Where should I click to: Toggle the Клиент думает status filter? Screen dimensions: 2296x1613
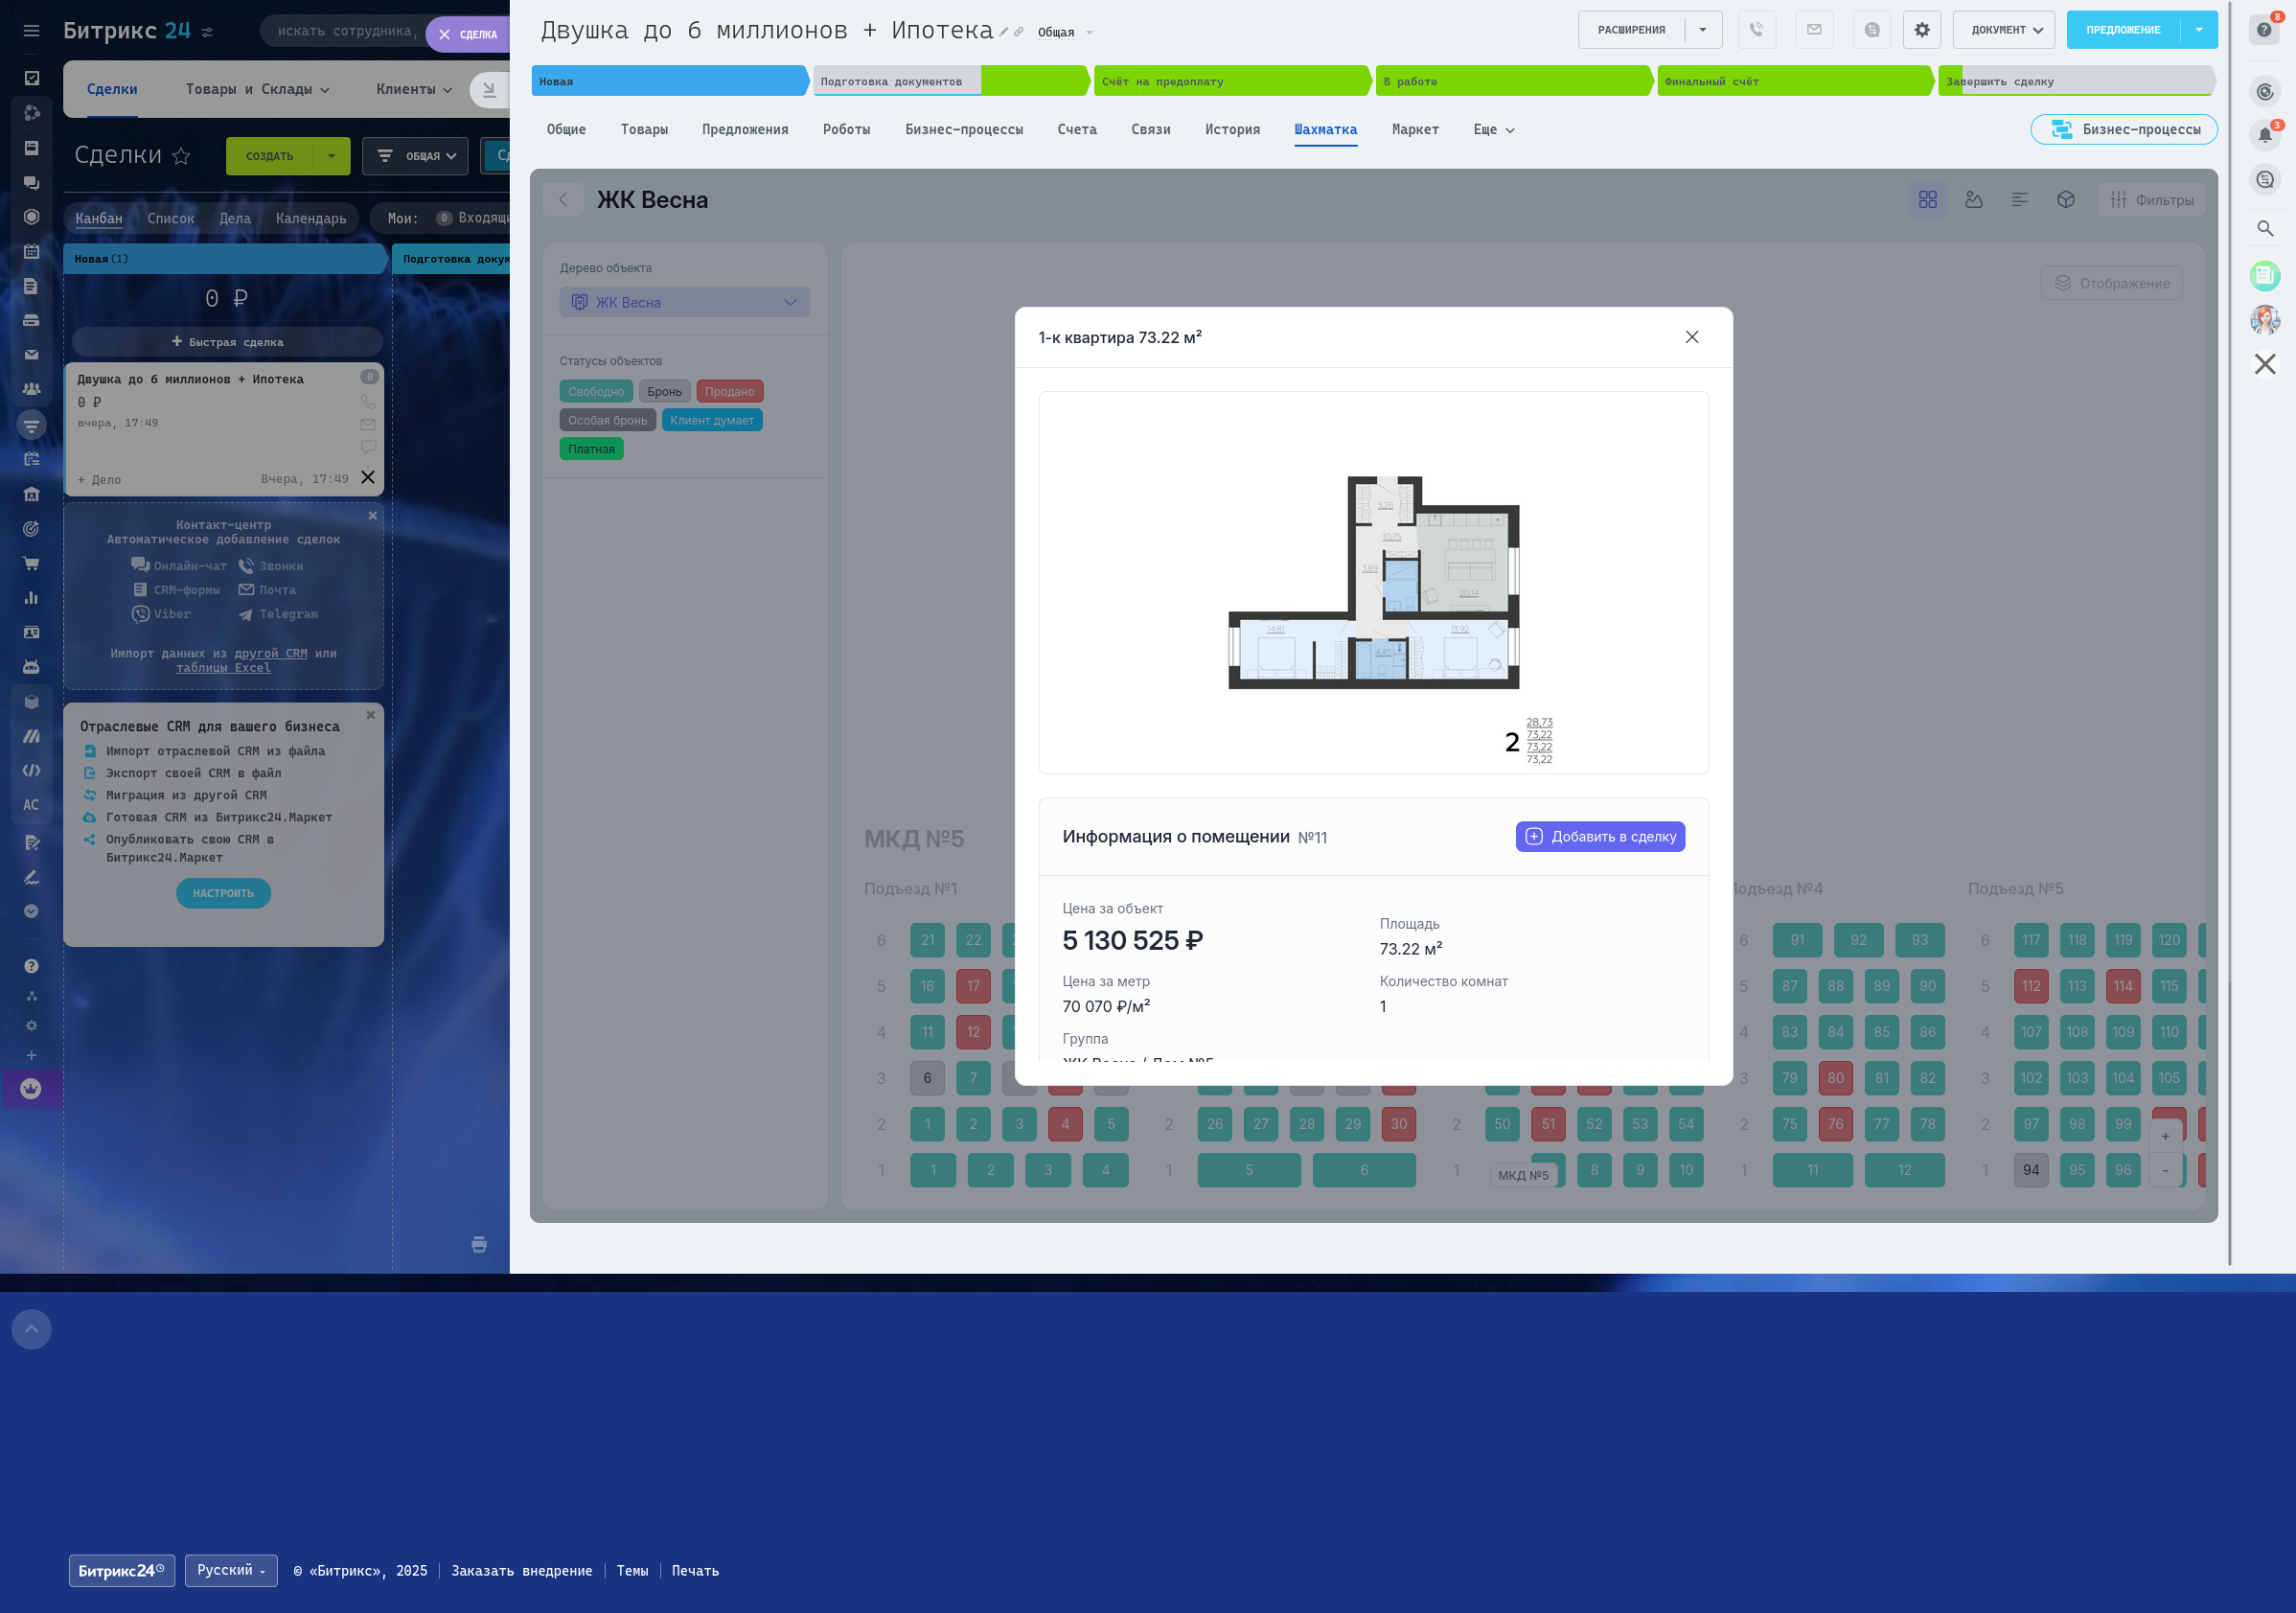[x=711, y=421]
